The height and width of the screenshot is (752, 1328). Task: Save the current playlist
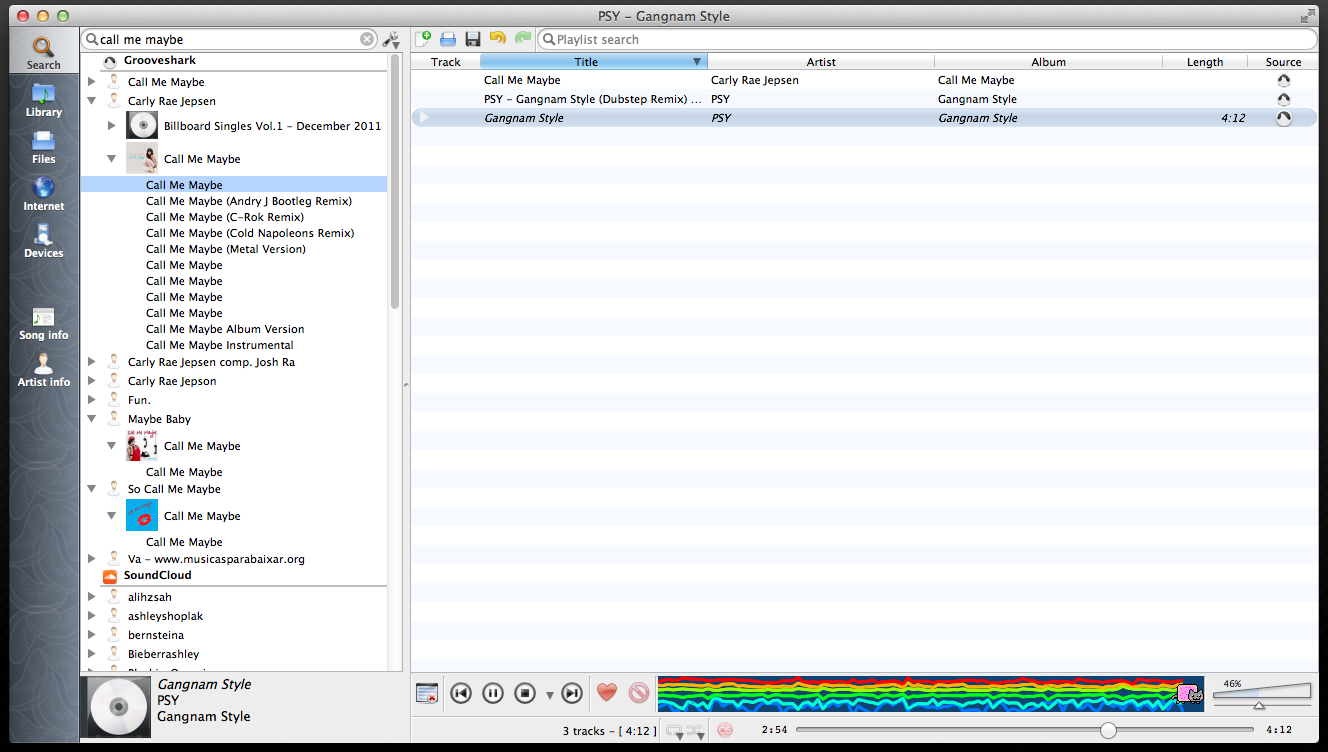point(472,38)
